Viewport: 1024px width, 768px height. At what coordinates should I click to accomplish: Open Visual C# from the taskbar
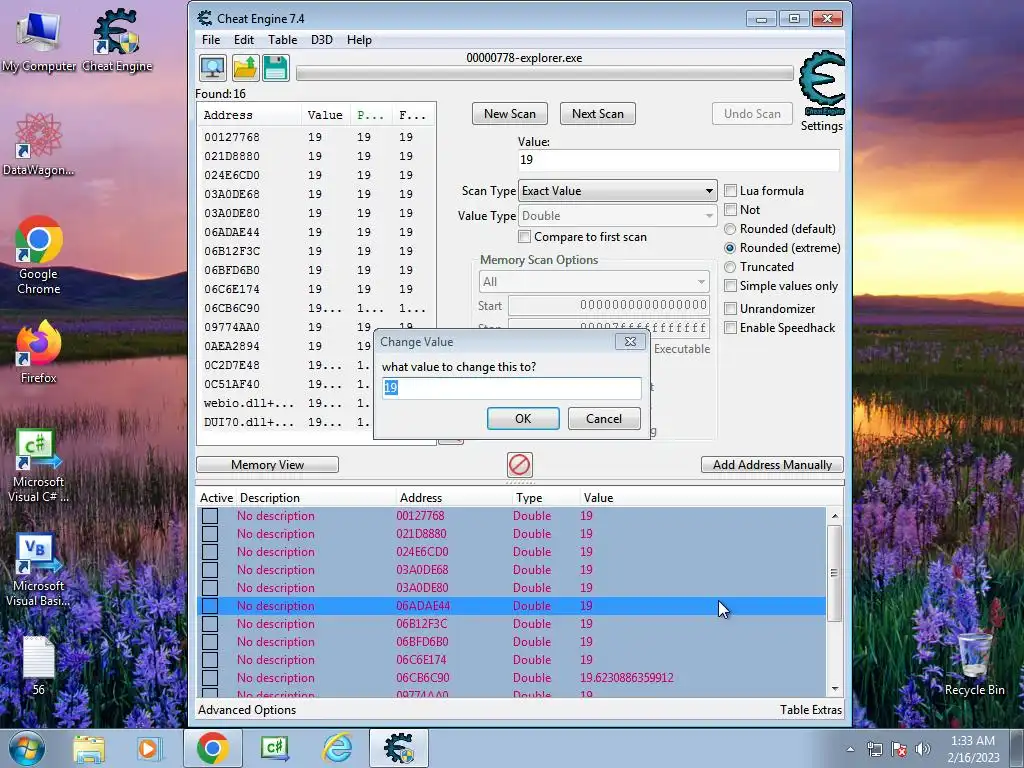[x=275, y=748]
